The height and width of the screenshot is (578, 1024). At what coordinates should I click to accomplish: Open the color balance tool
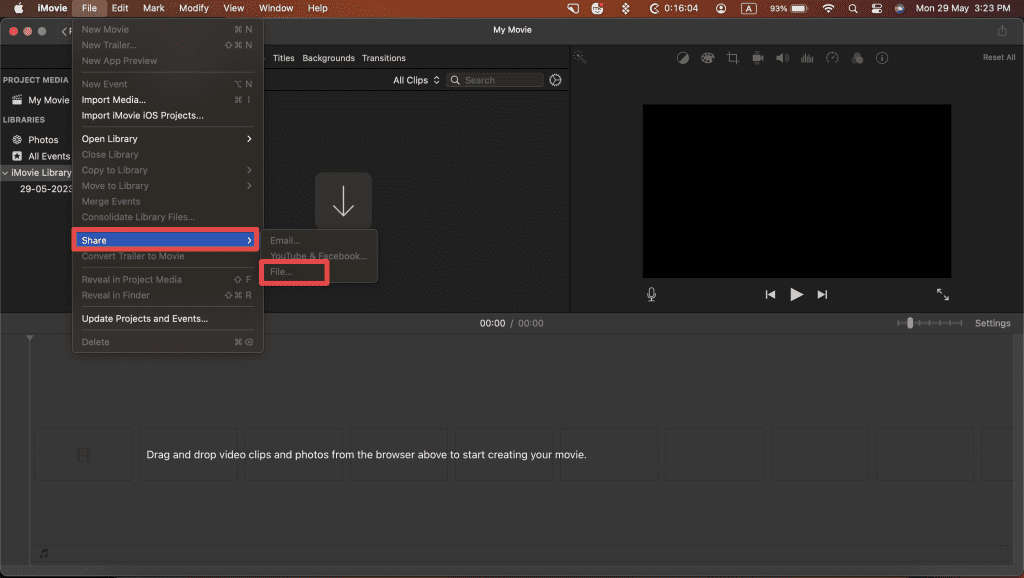pyautogui.click(x=683, y=58)
